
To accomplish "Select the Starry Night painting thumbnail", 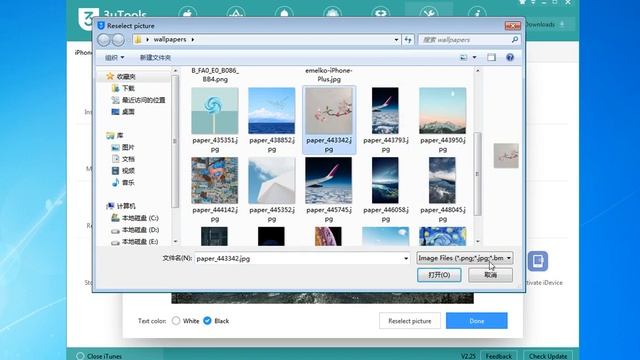I will point(442,236).
